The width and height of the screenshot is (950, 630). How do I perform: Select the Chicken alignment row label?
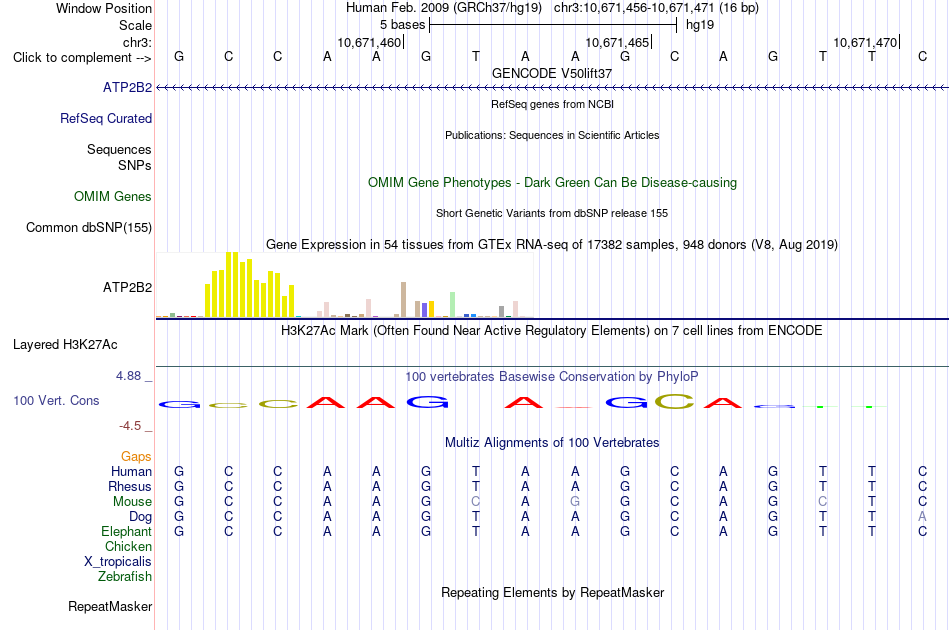128,546
